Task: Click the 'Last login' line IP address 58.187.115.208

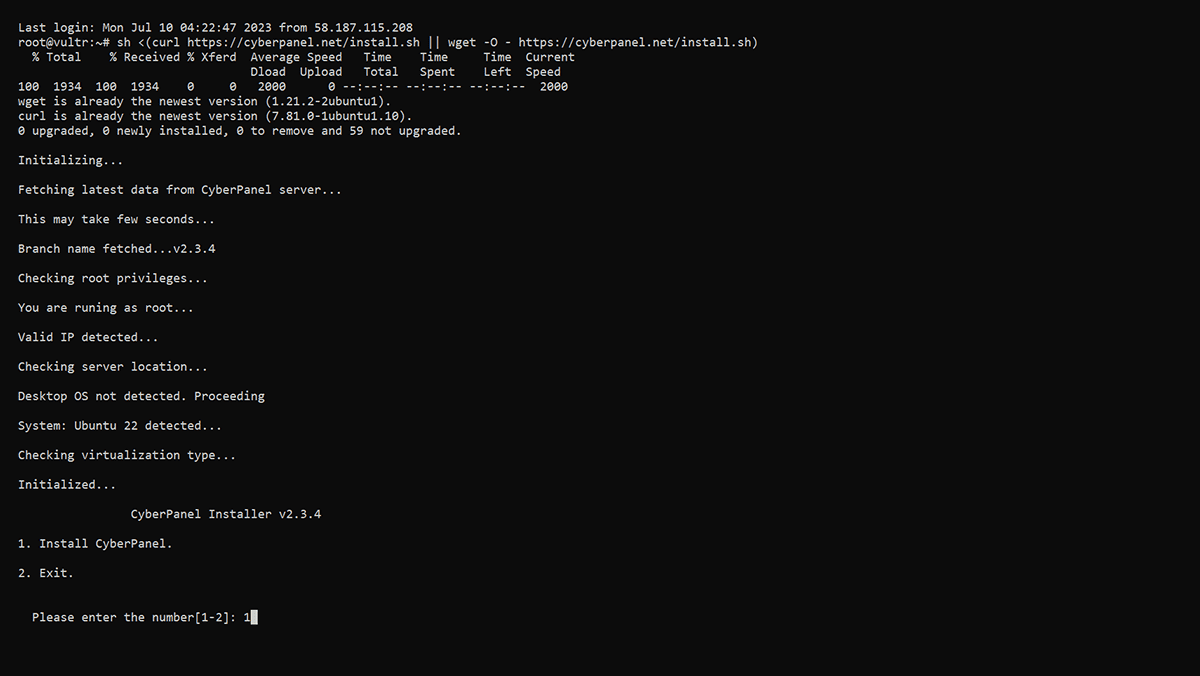Action: [356, 27]
